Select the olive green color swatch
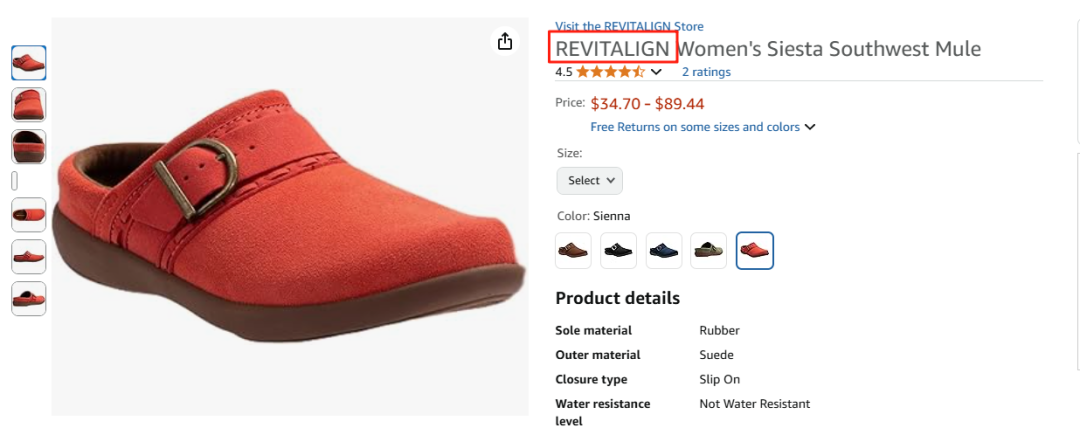 pyautogui.click(x=709, y=250)
